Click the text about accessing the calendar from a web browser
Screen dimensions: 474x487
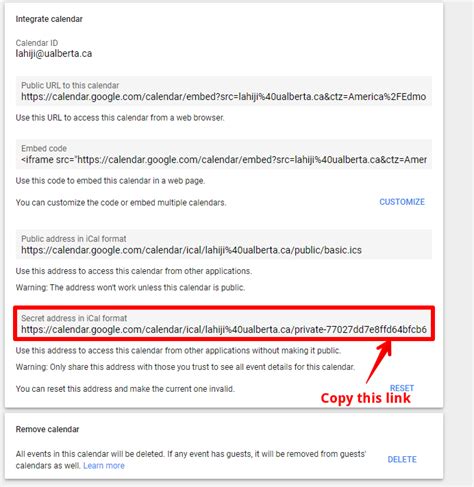tap(120, 118)
